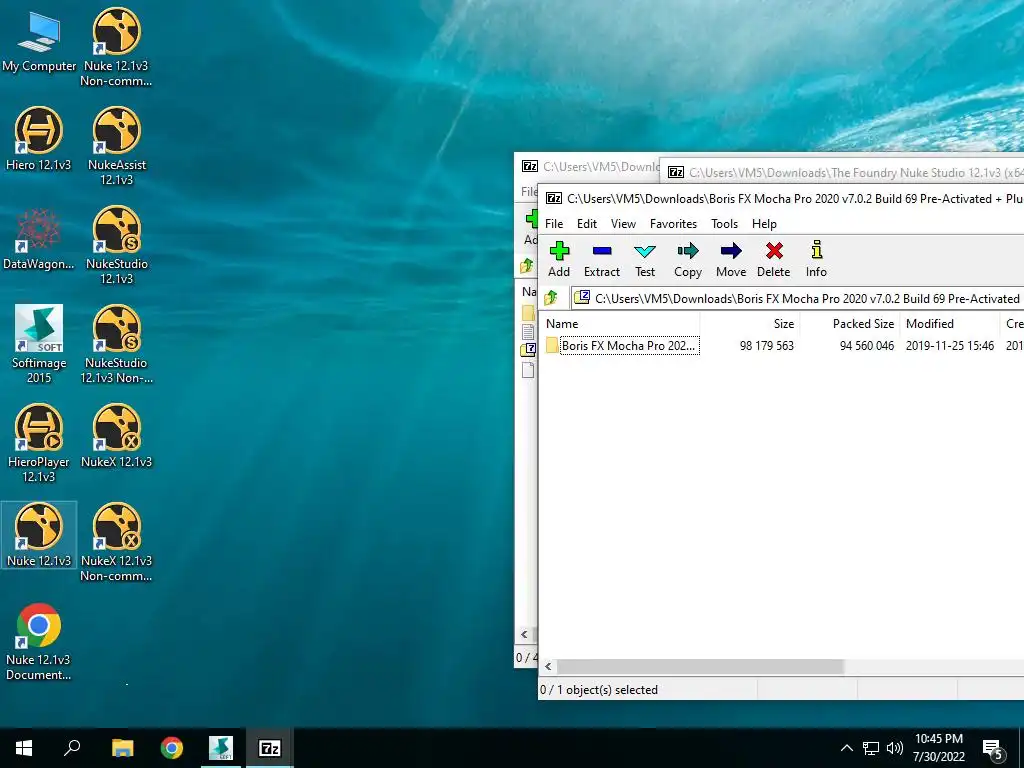This screenshot has height=768, width=1024.
Task: Select My Computer desktop icon
Action: [39, 42]
